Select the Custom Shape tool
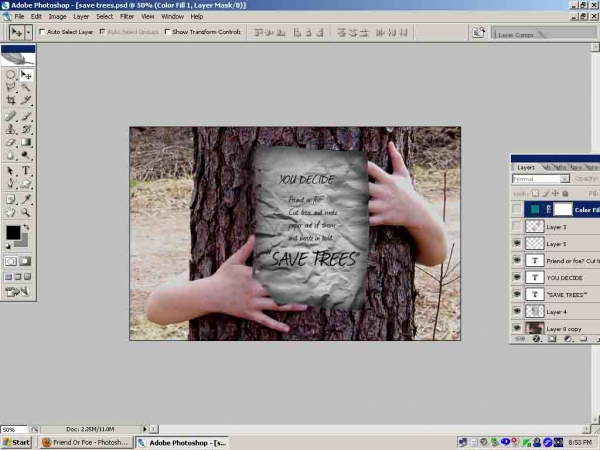Viewport: 600px width, 450px height. click(26, 184)
